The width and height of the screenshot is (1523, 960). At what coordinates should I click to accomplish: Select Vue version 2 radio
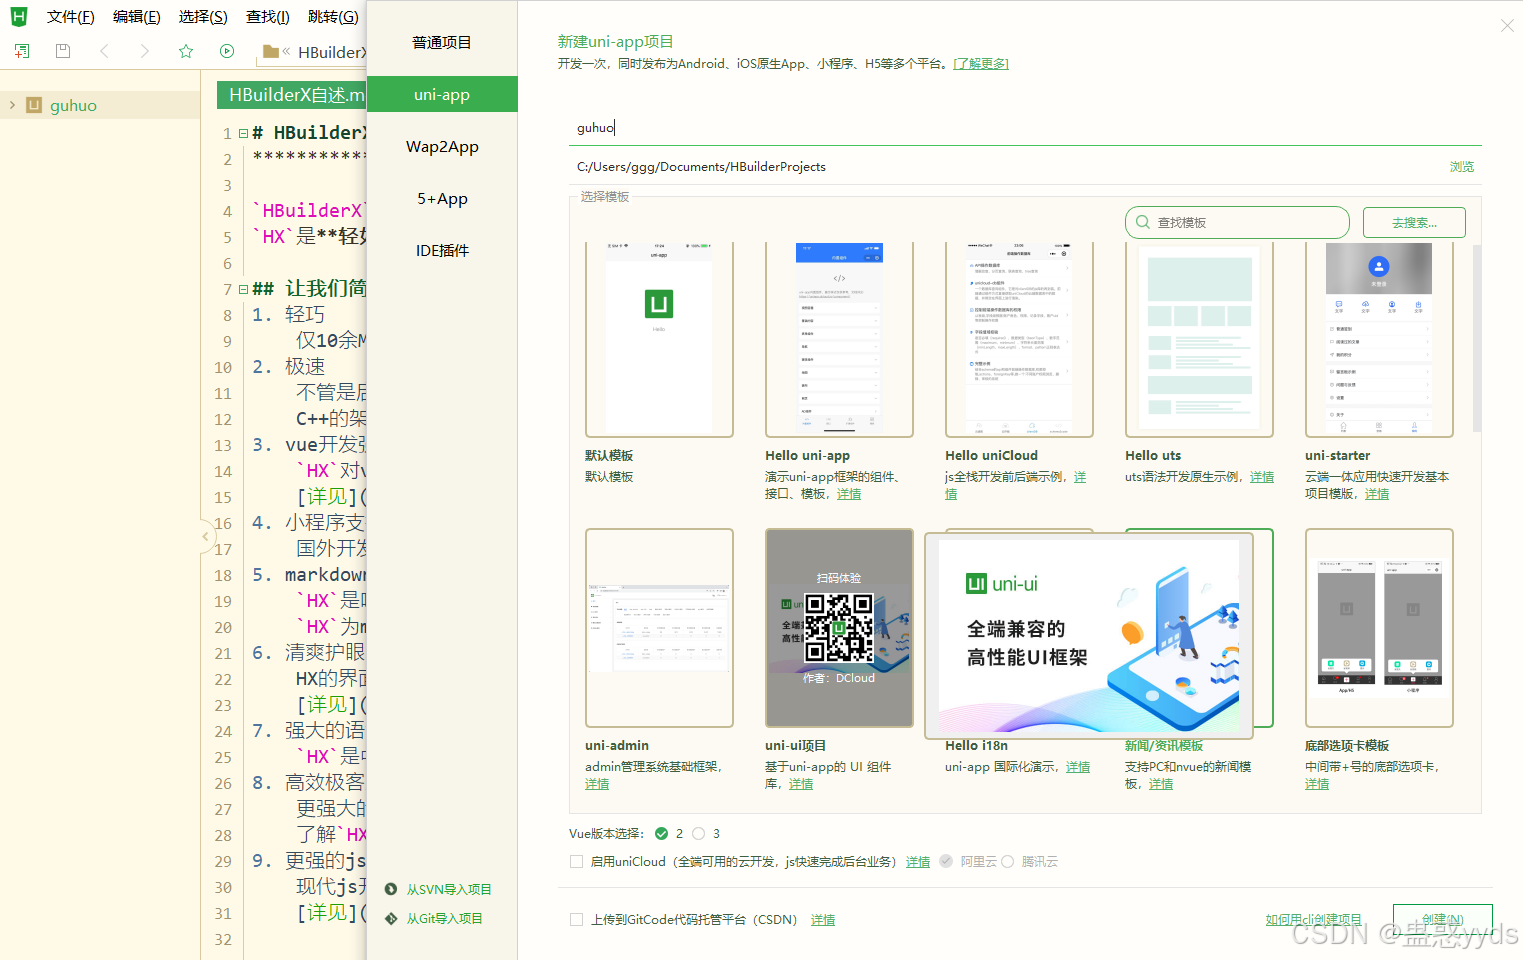point(661,833)
